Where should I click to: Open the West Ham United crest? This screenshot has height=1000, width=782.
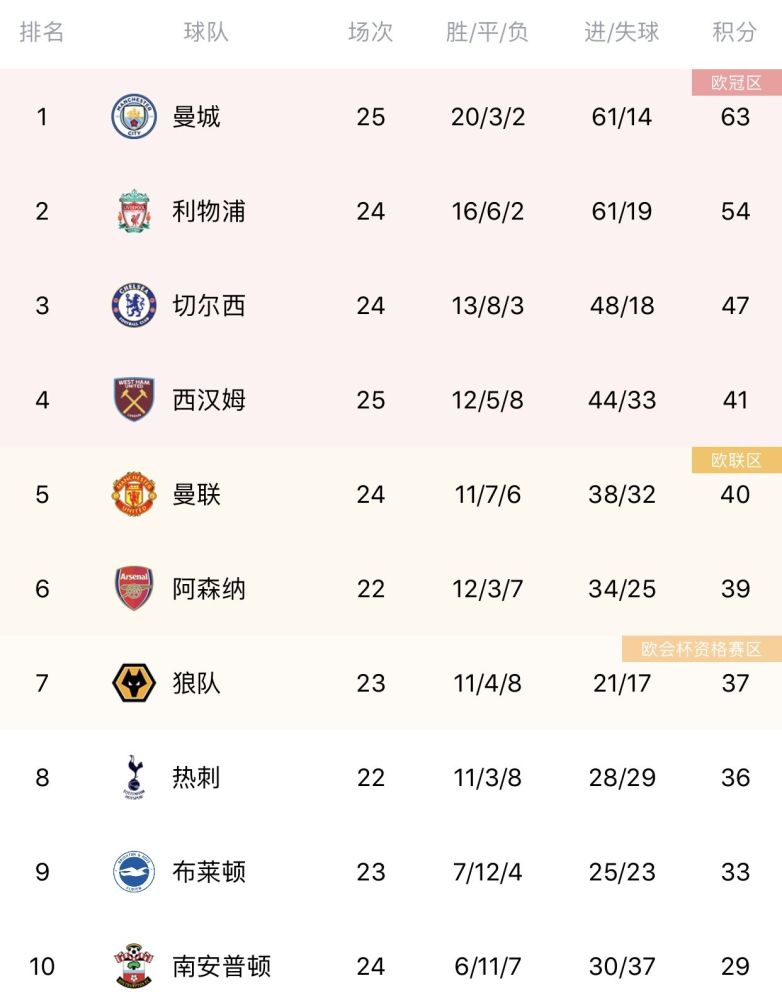134,400
